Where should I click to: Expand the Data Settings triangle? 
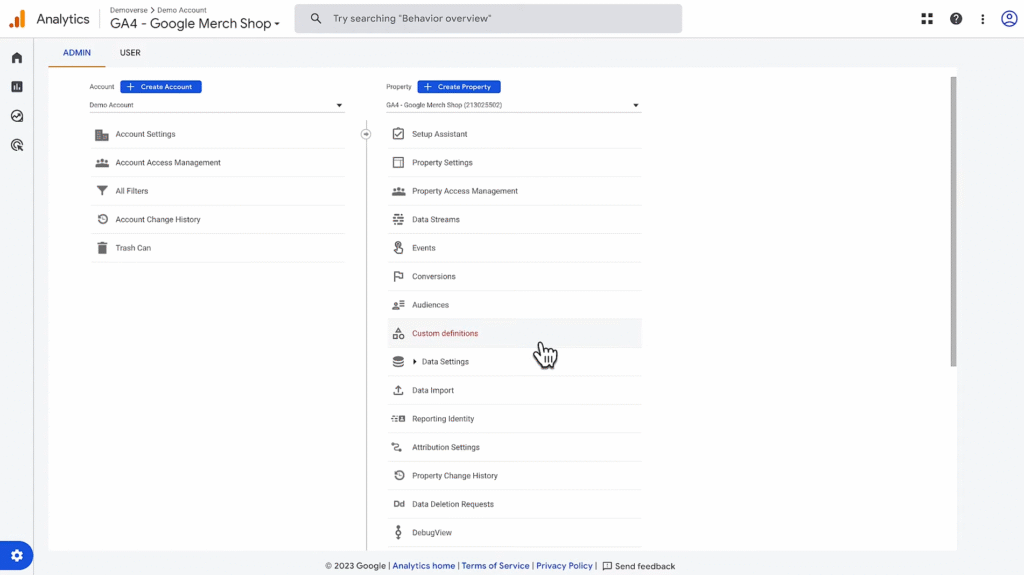415,362
